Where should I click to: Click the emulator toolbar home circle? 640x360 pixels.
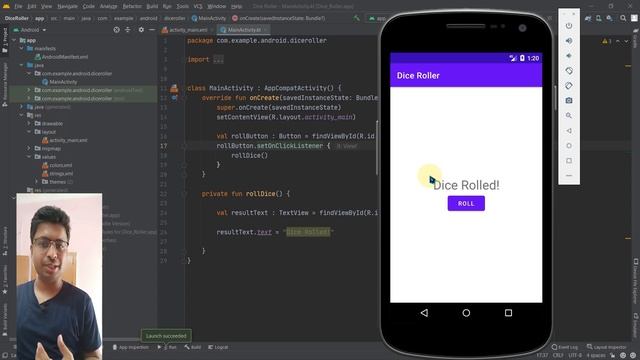569,146
